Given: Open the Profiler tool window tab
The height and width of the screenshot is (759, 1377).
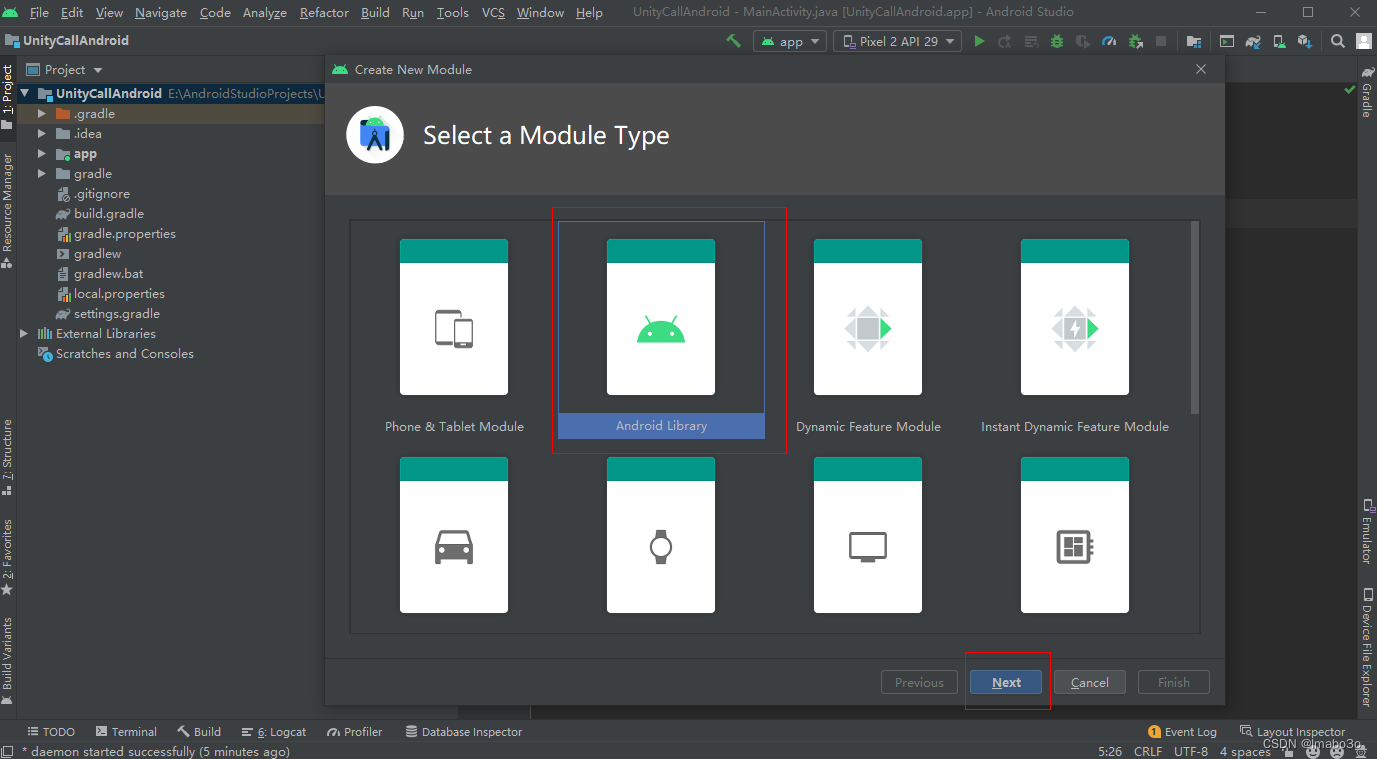Looking at the screenshot, I should click(x=355, y=732).
